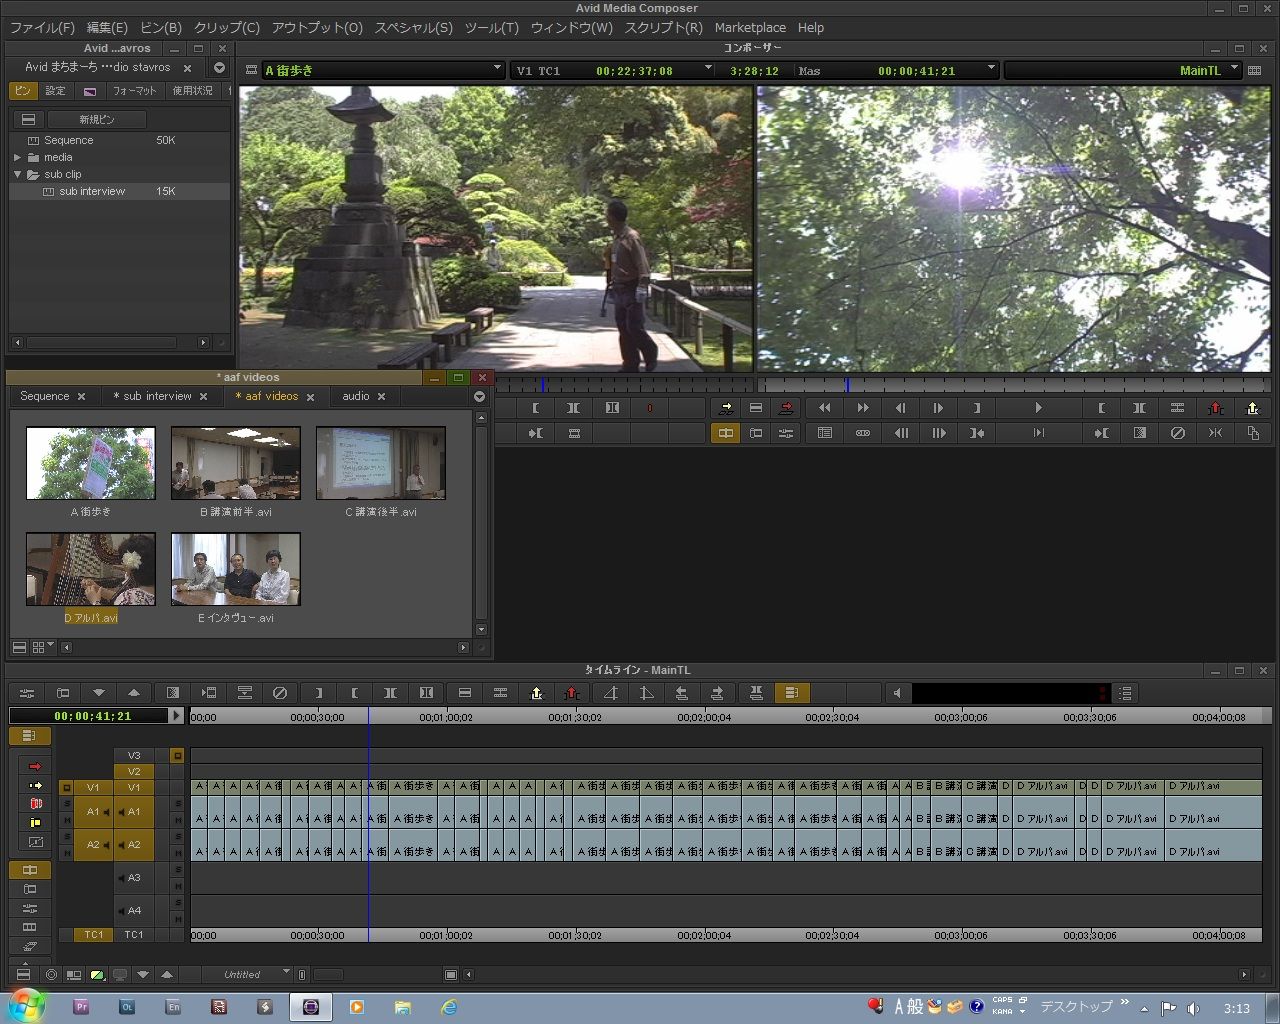1280x1024 pixels.
Task: Solo the A1 audio track
Action: [178, 804]
